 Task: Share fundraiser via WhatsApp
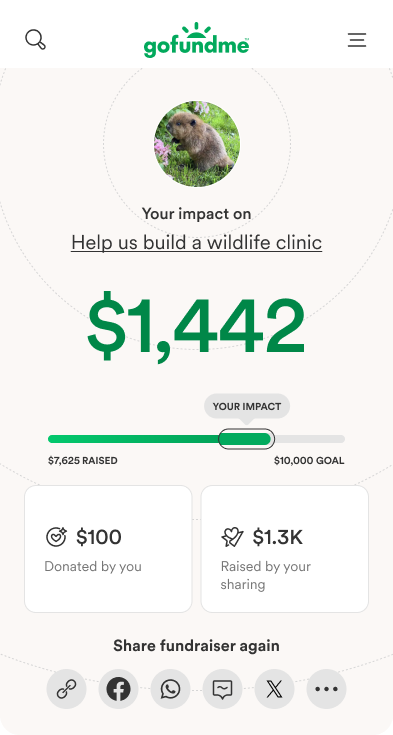tap(170, 689)
